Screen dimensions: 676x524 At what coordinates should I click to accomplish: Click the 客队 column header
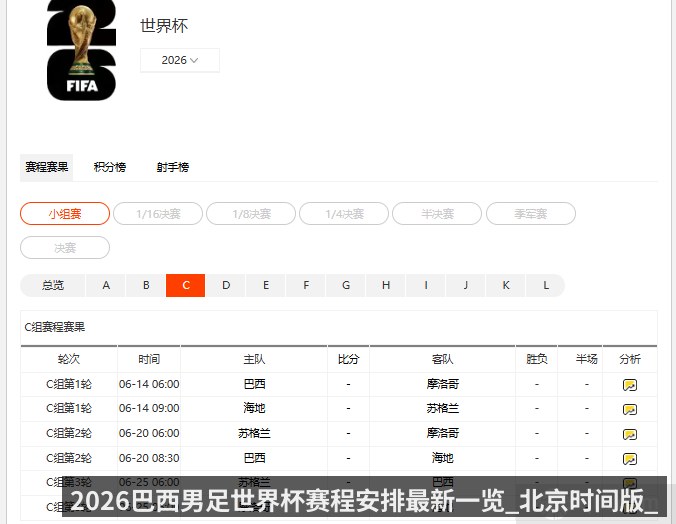(x=443, y=359)
